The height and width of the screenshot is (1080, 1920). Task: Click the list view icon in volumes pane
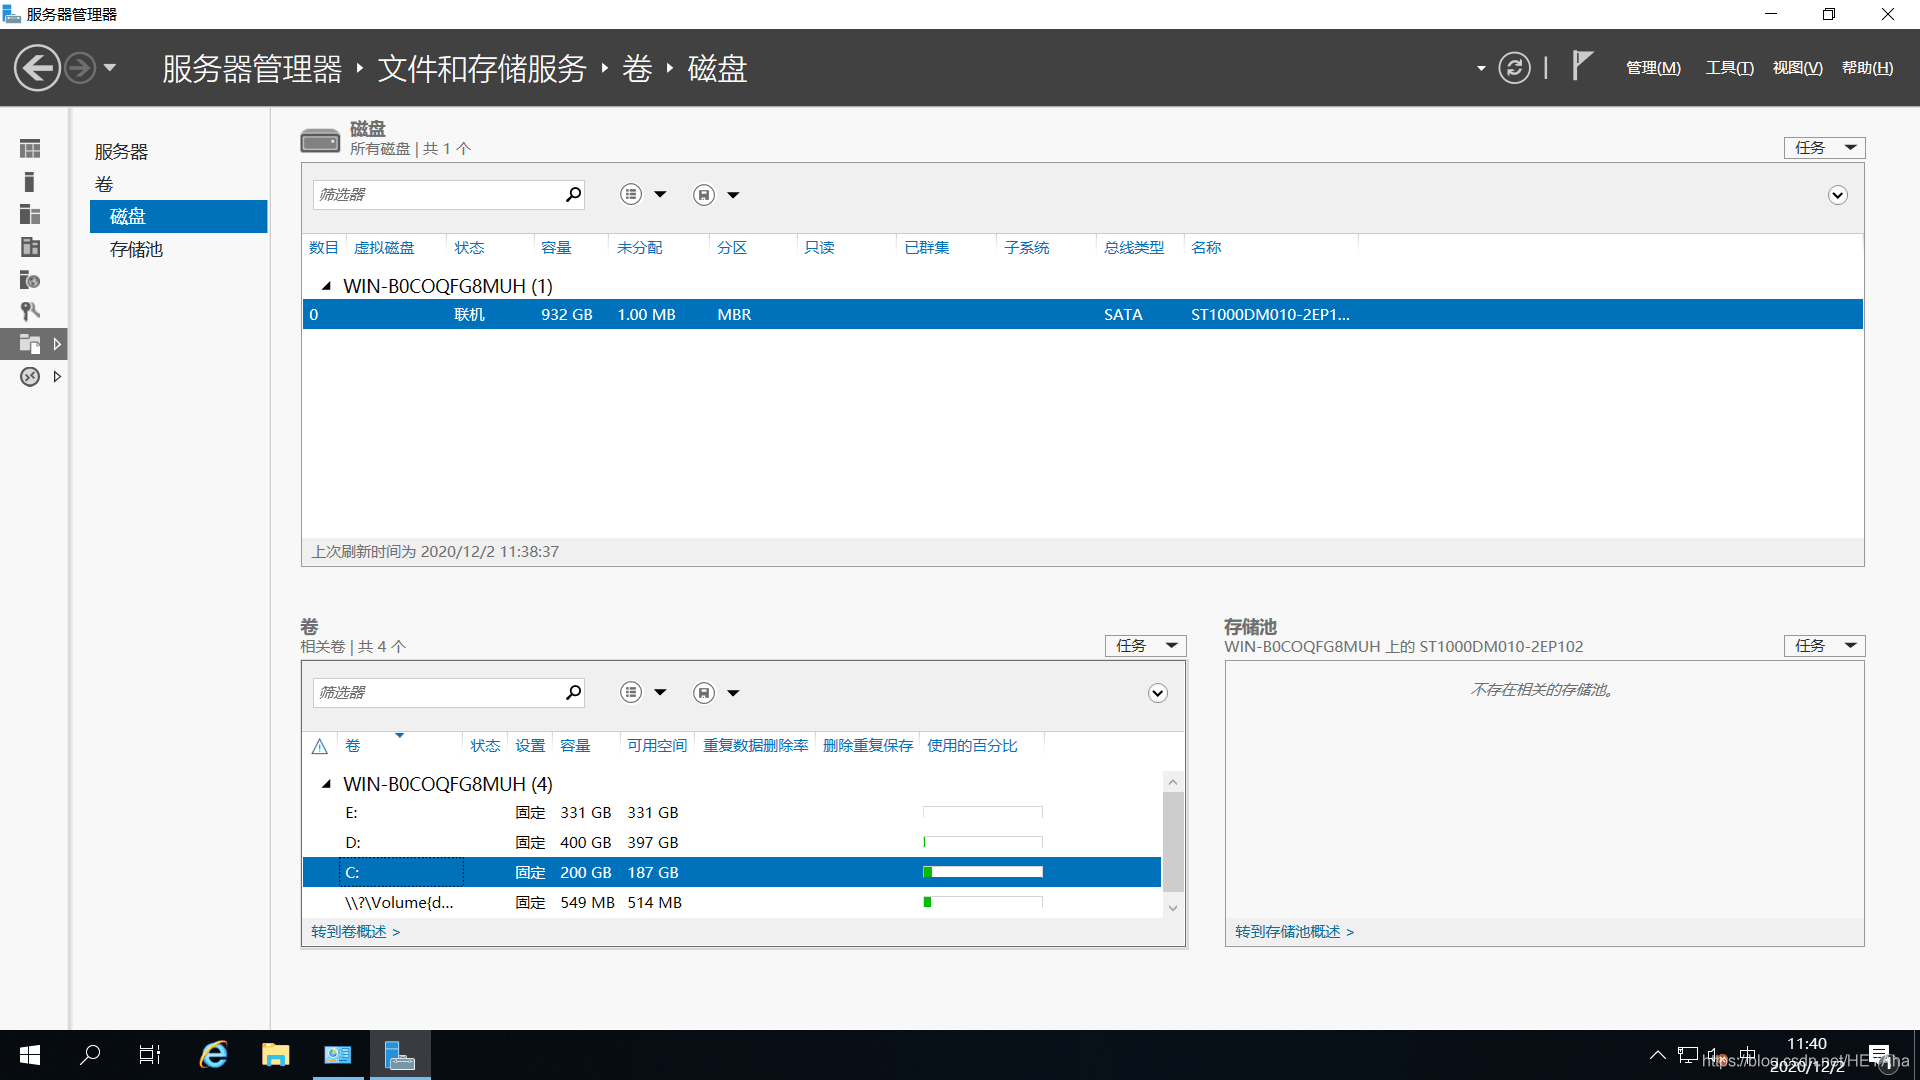[x=630, y=691]
